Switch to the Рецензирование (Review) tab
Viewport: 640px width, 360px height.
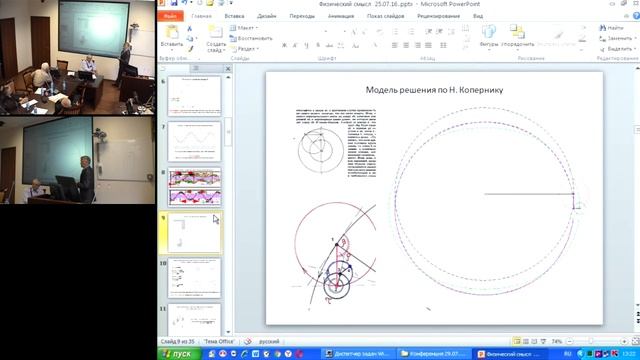point(438,16)
